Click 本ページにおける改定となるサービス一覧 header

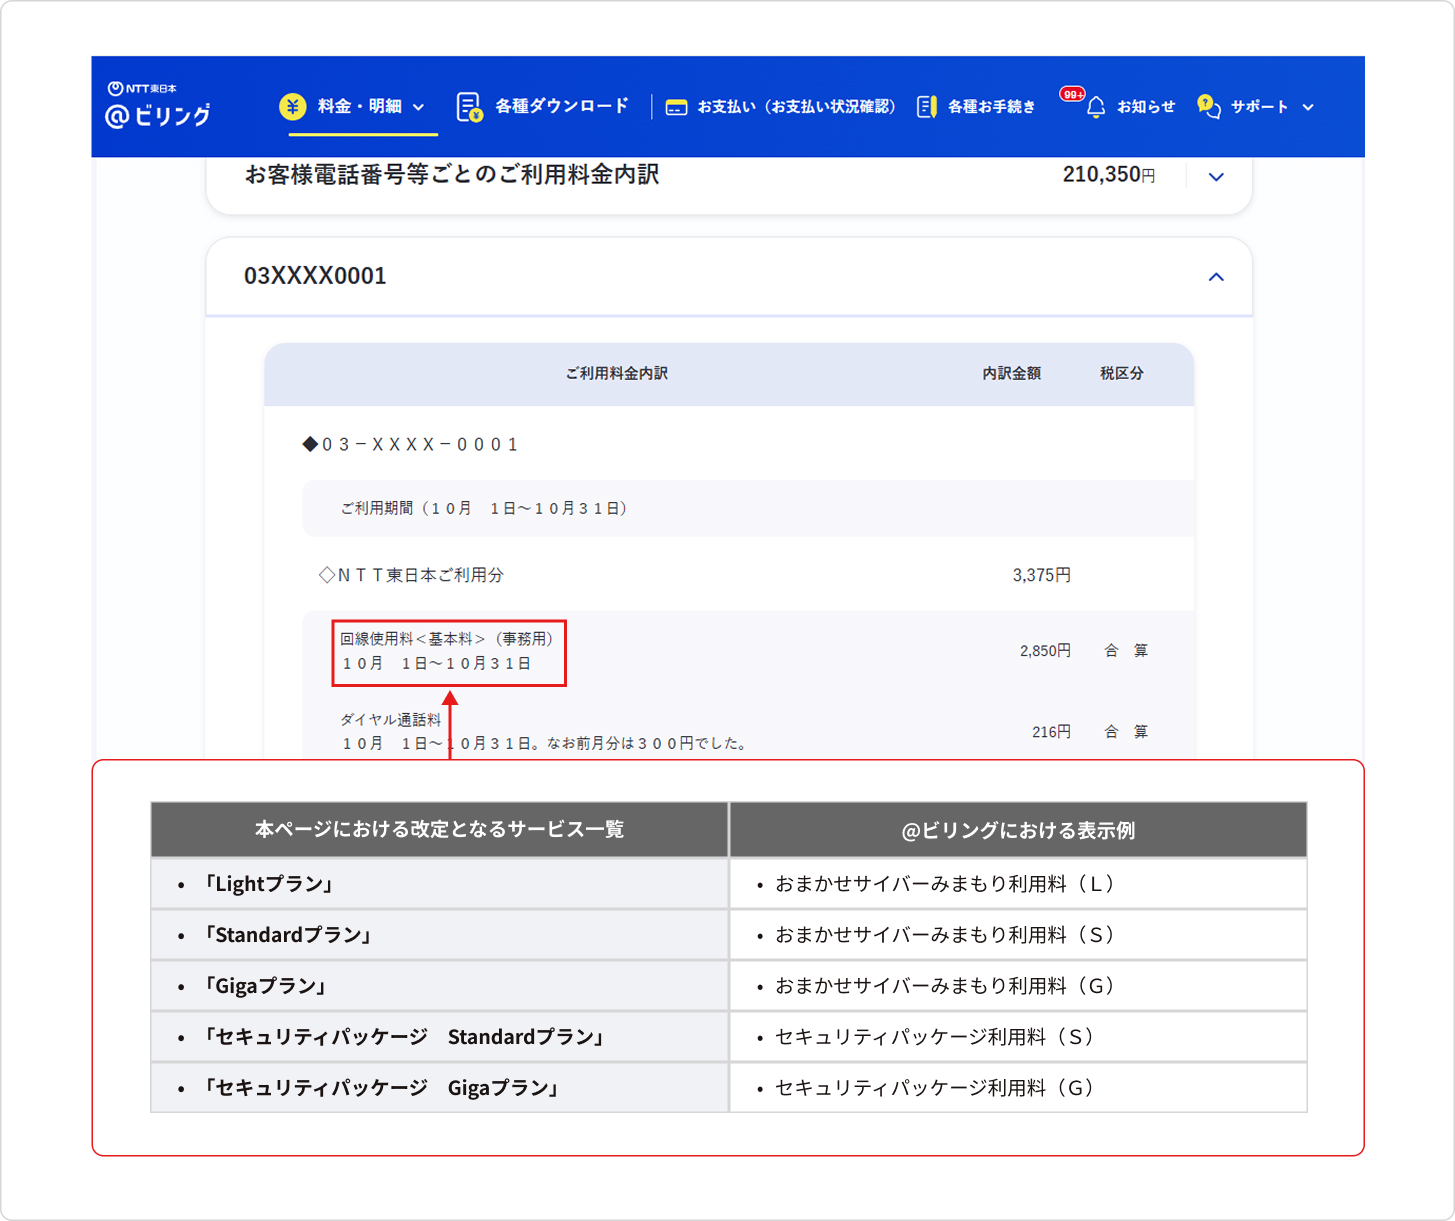pos(440,829)
